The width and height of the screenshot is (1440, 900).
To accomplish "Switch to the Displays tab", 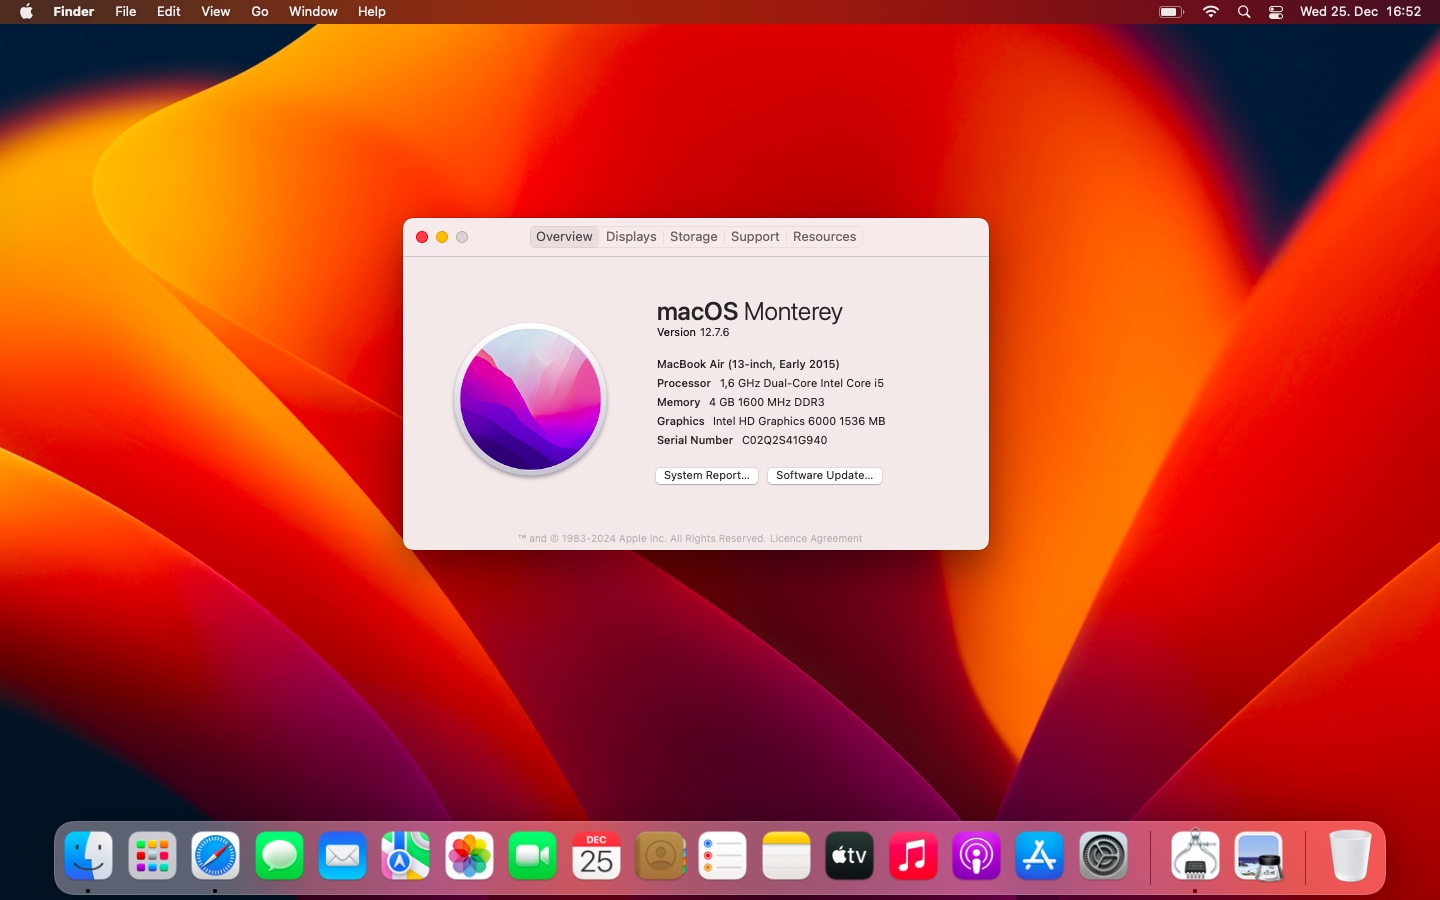I will (x=631, y=237).
